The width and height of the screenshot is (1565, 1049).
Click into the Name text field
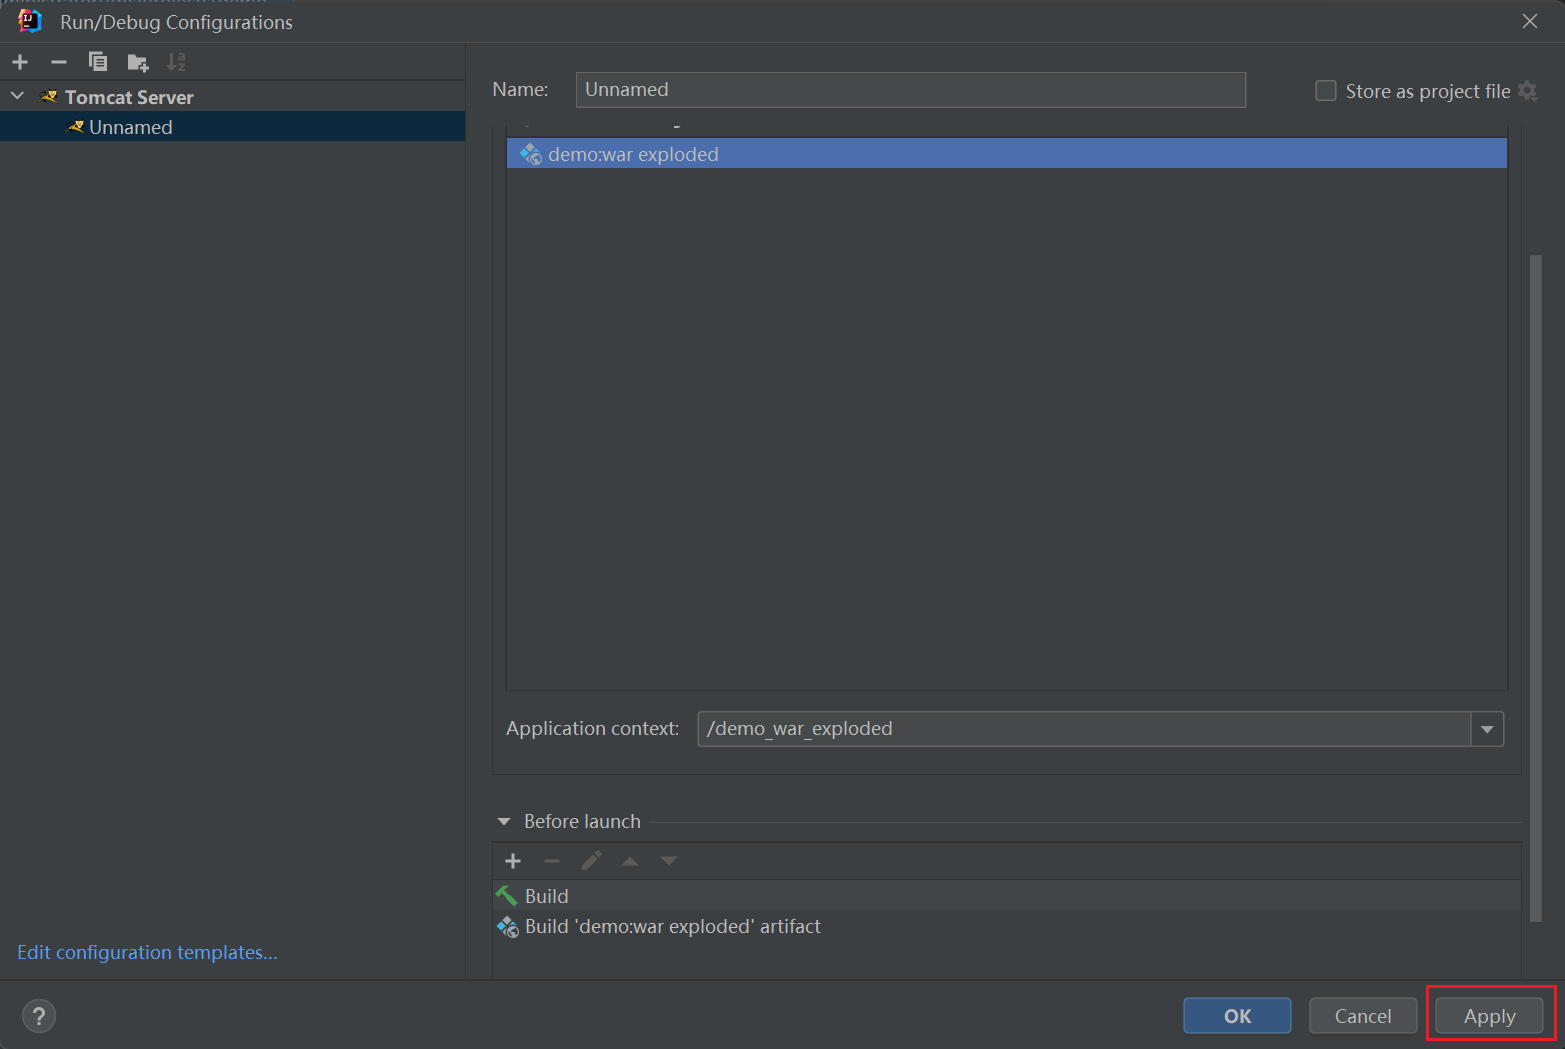point(910,90)
